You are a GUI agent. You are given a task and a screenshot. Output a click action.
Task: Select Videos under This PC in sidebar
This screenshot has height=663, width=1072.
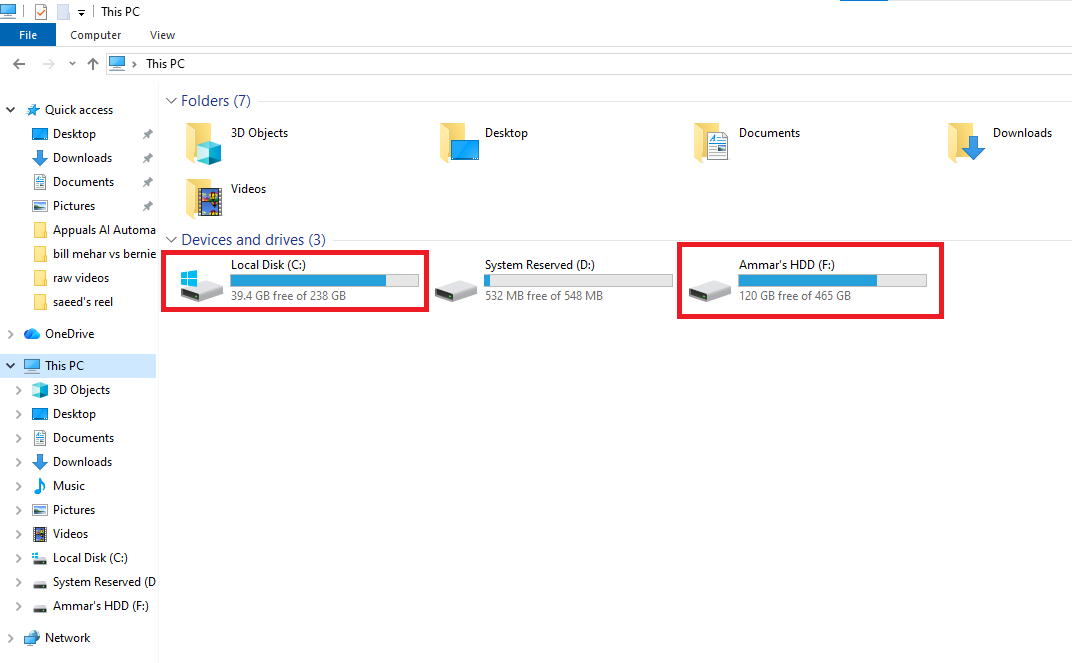pyautogui.click(x=70, y=534)
